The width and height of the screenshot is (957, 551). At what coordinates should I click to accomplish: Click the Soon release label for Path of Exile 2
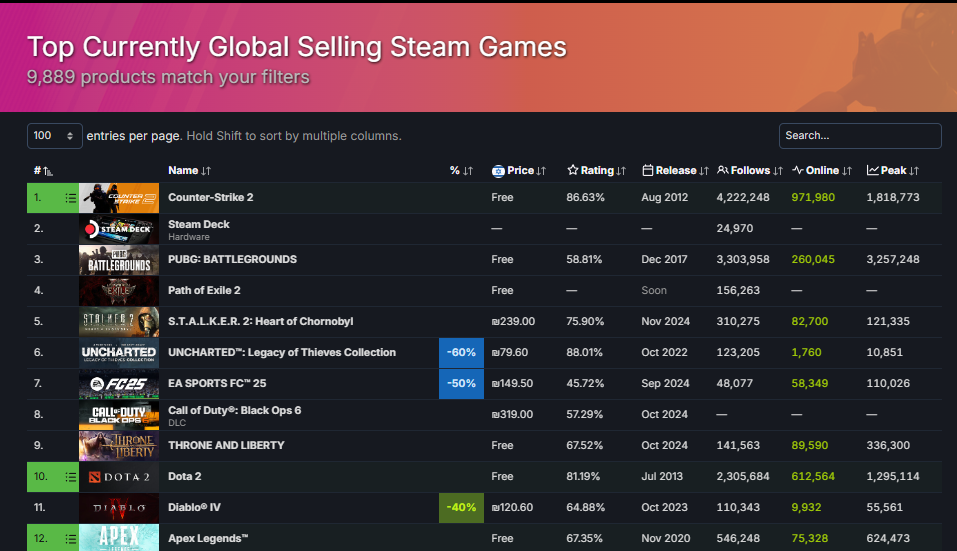pos(654,291)
